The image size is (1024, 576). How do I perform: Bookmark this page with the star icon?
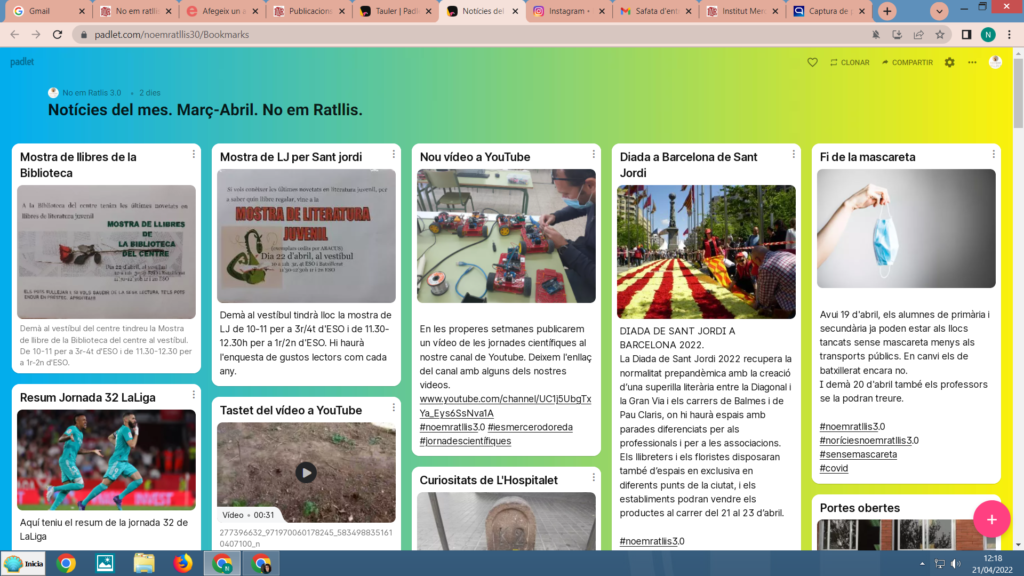point(940,34)
